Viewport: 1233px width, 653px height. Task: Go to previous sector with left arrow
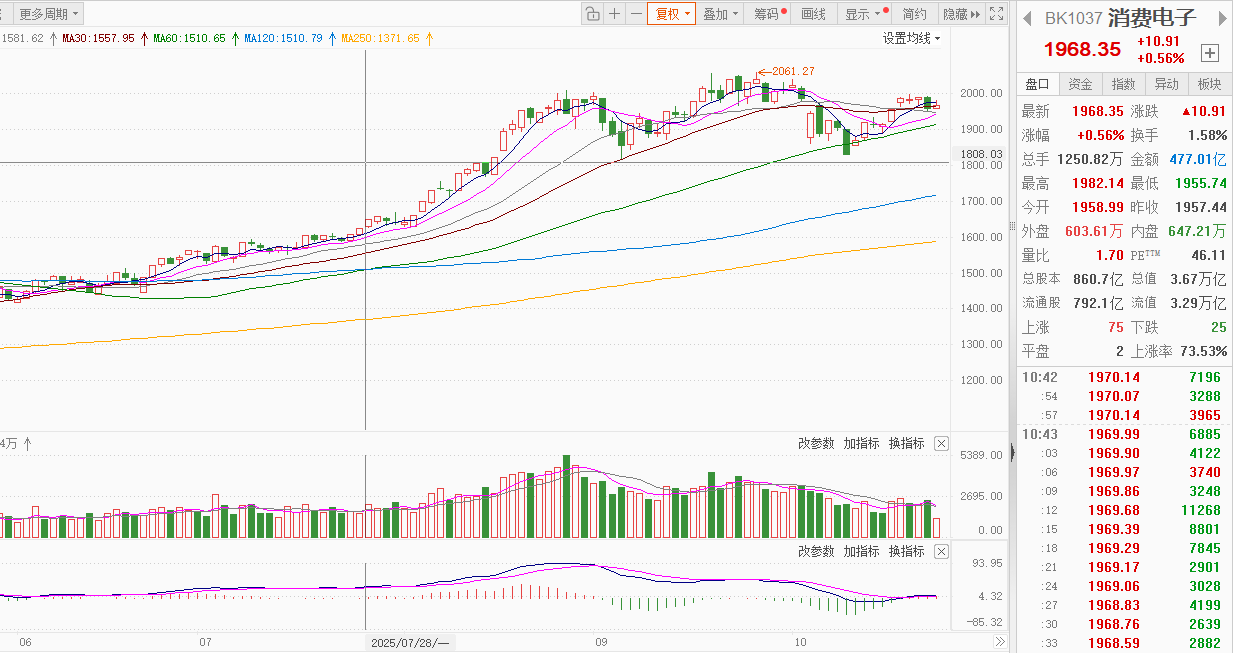click(x=1026, y=19)
